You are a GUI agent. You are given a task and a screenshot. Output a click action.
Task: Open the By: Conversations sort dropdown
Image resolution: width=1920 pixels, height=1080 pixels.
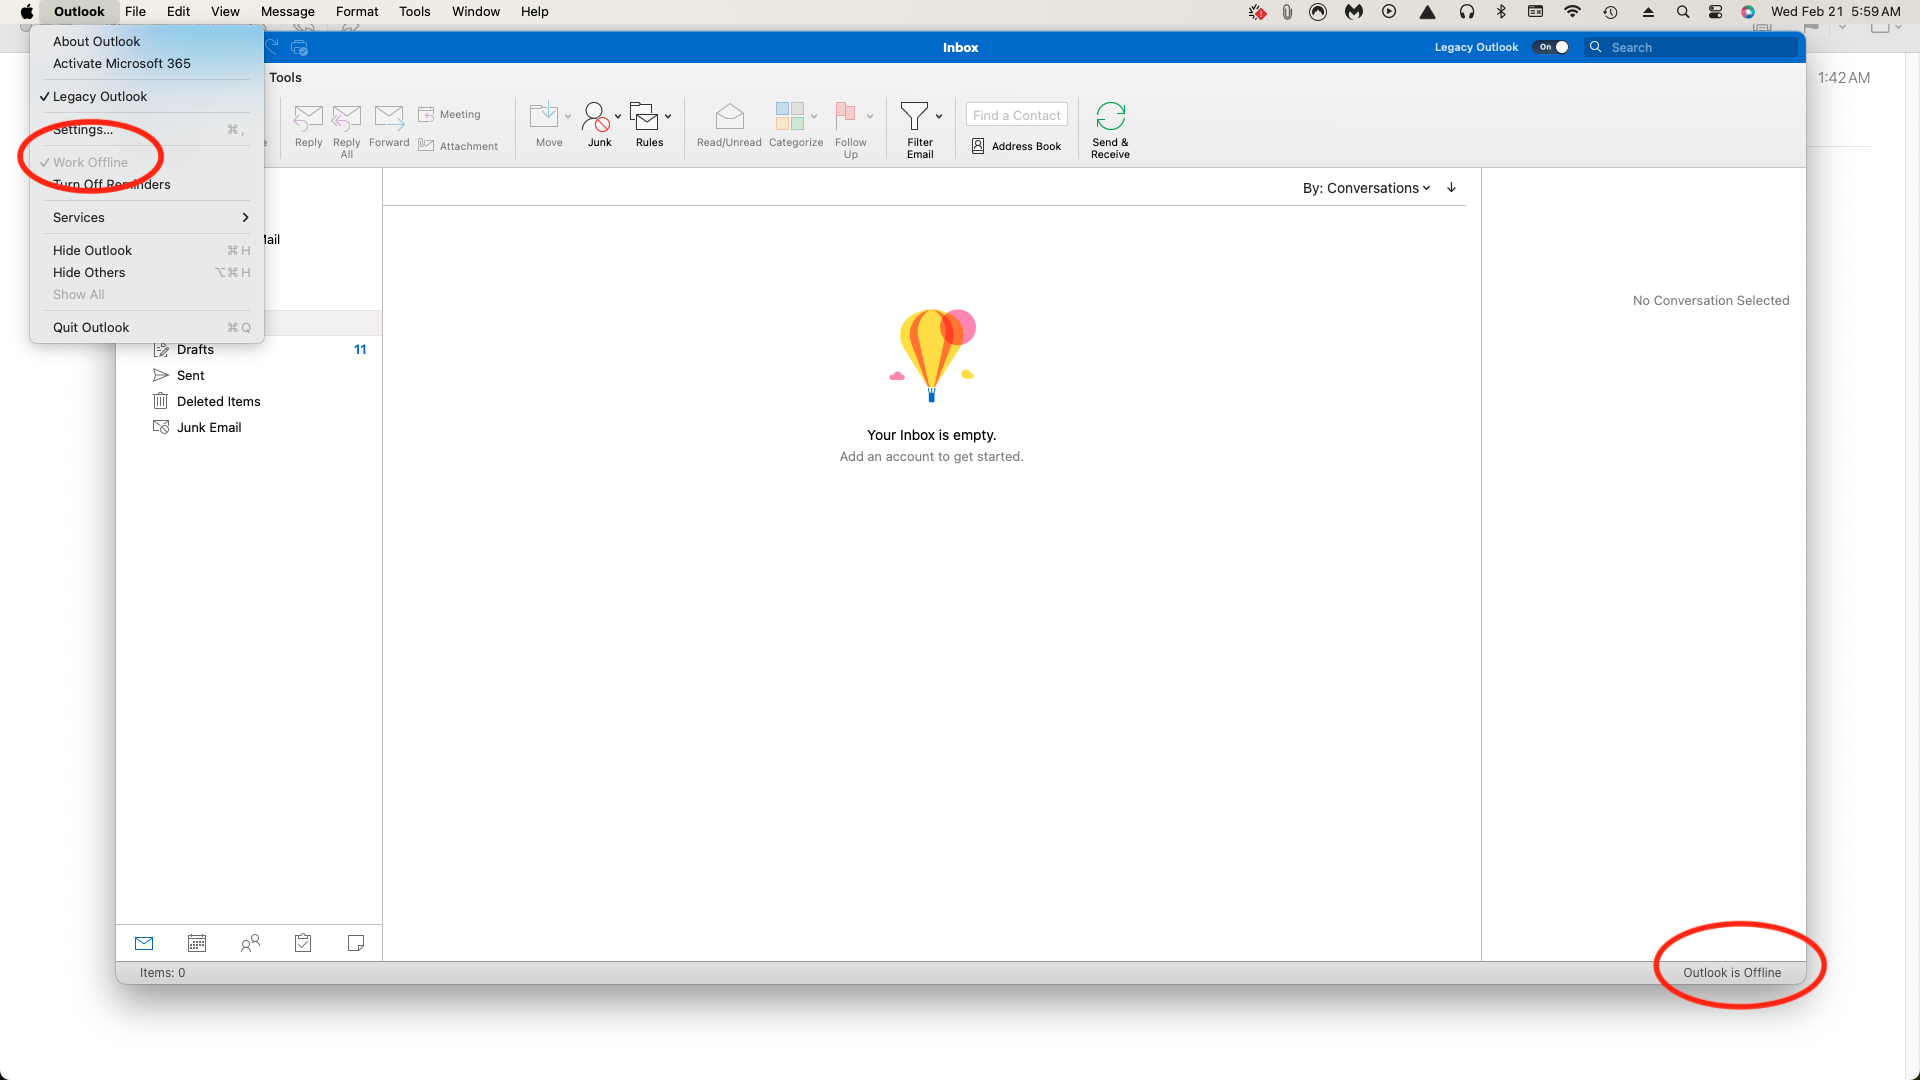[x=1366, y=188]
